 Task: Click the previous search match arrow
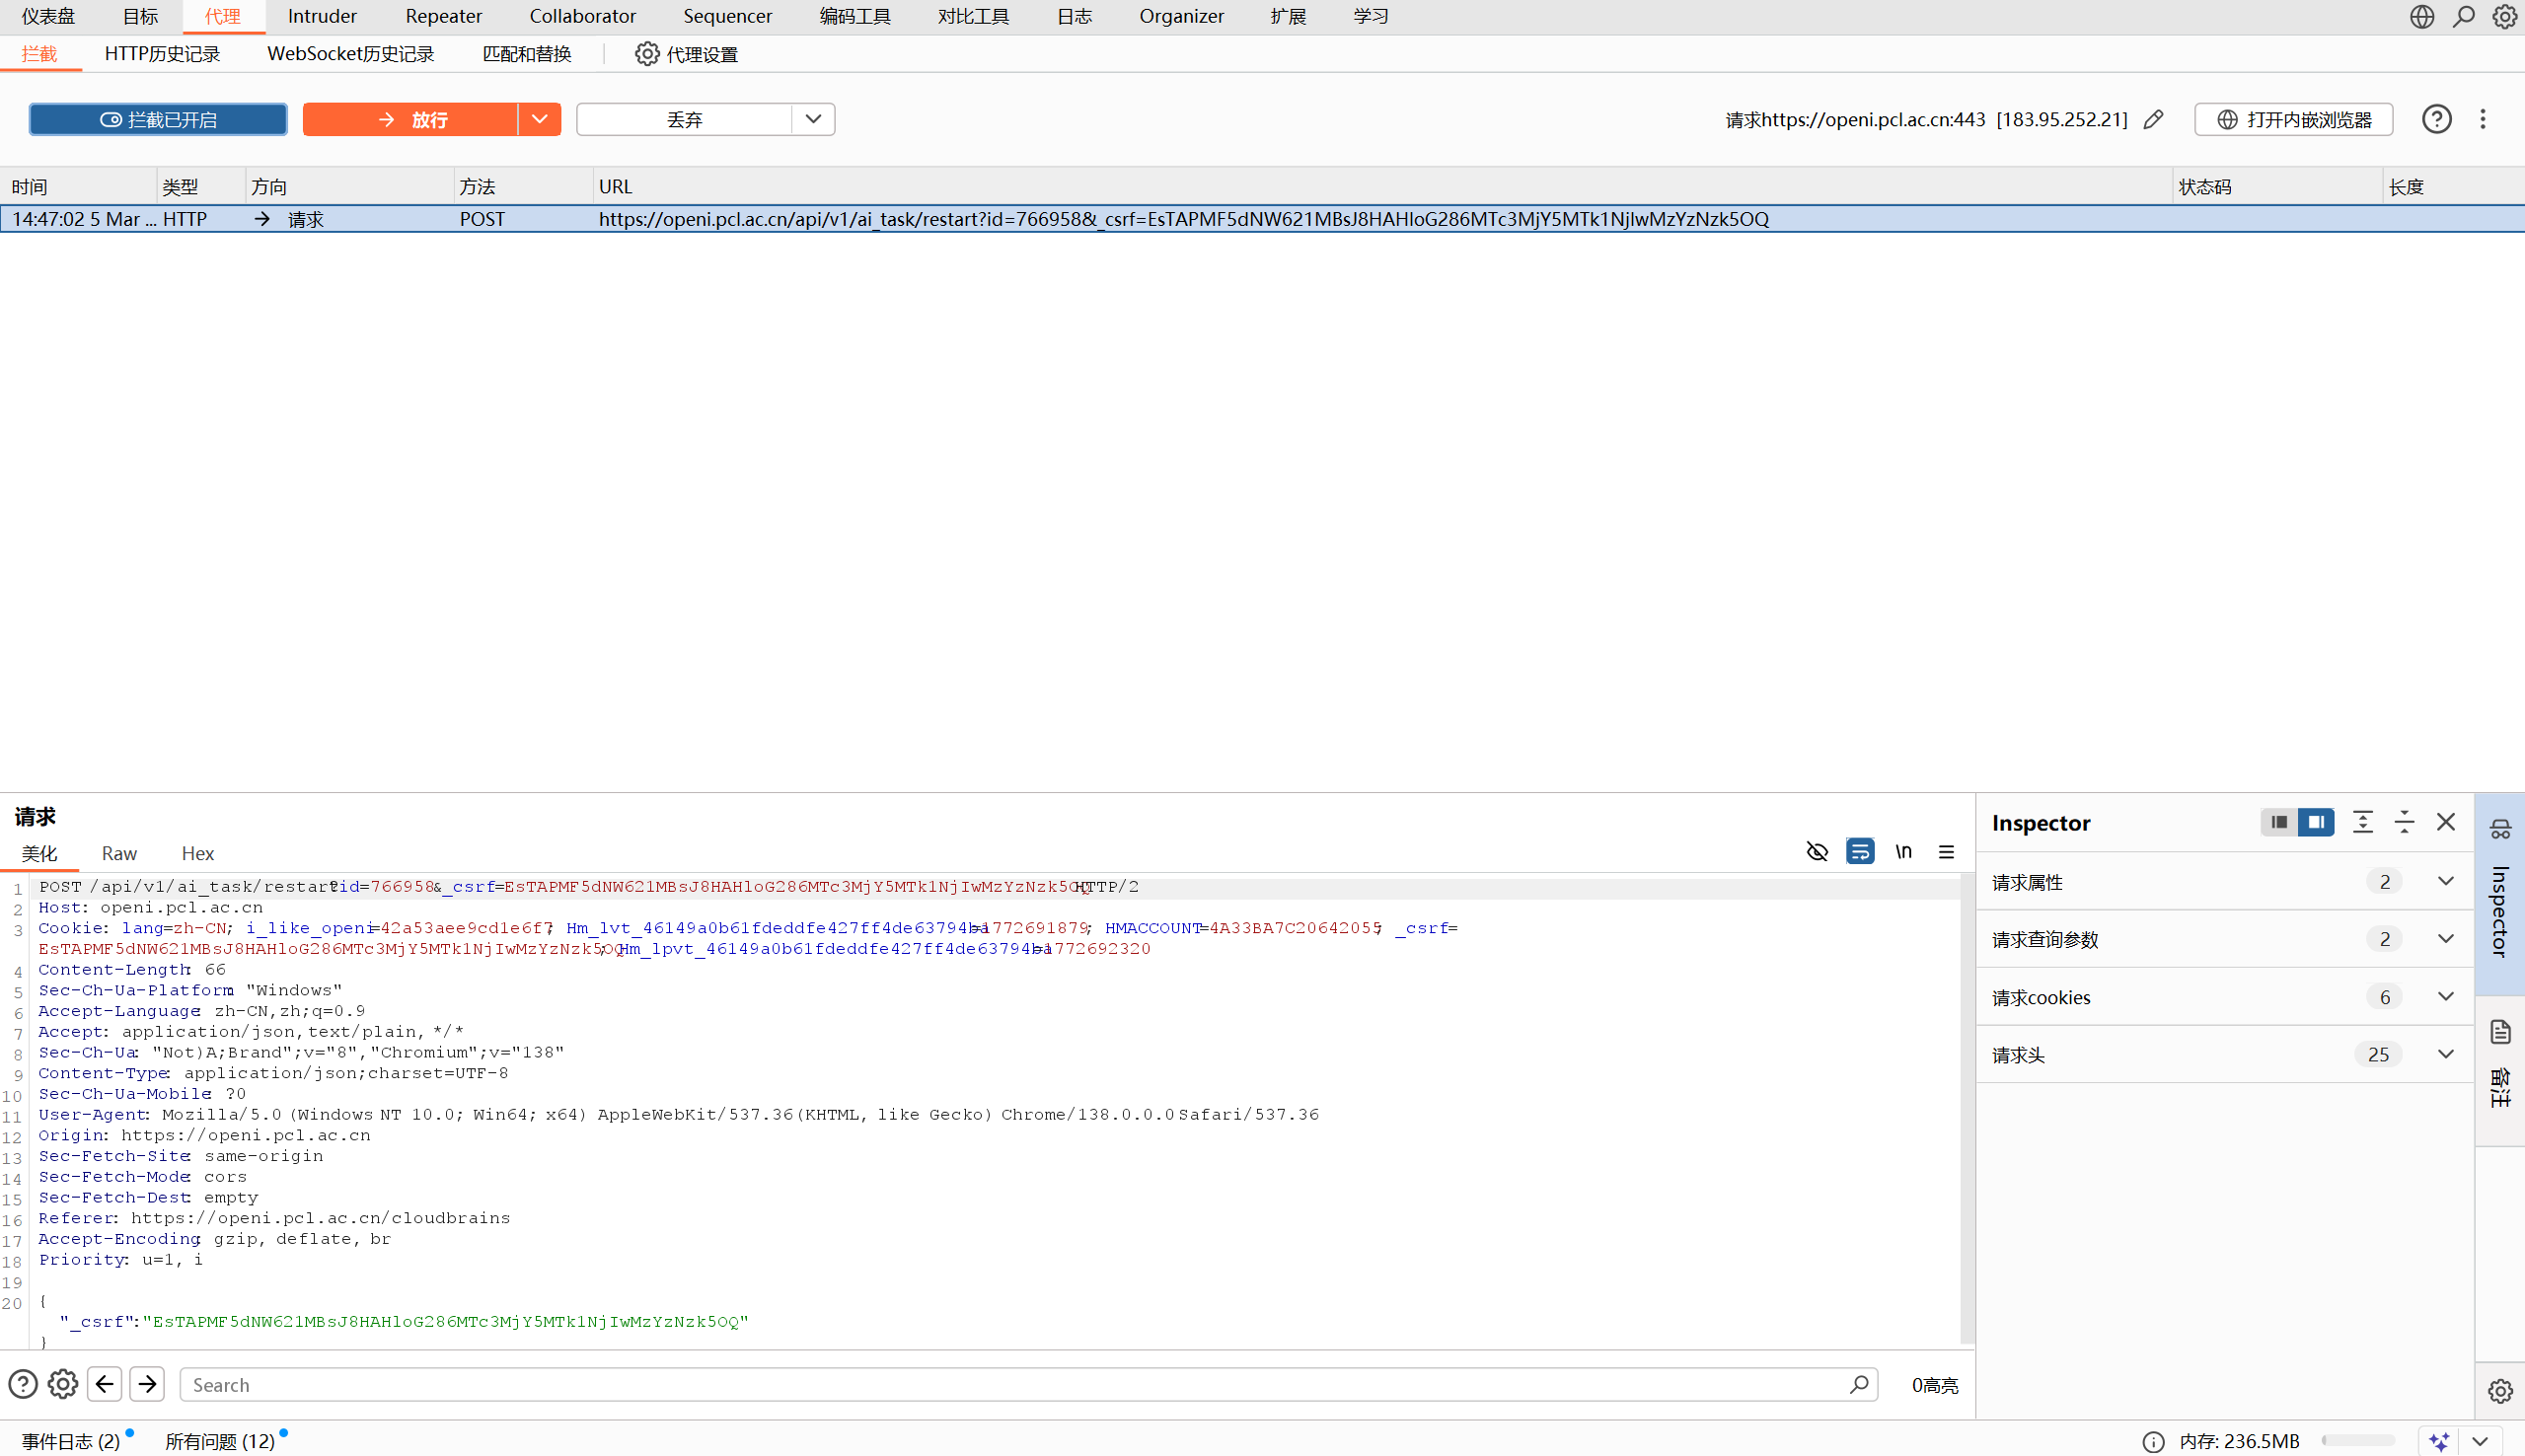[105, 1384]
